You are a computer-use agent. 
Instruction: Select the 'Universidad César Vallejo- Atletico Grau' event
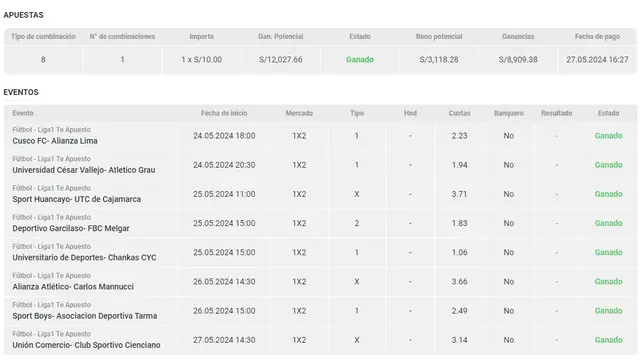click(x=84, y=170)
